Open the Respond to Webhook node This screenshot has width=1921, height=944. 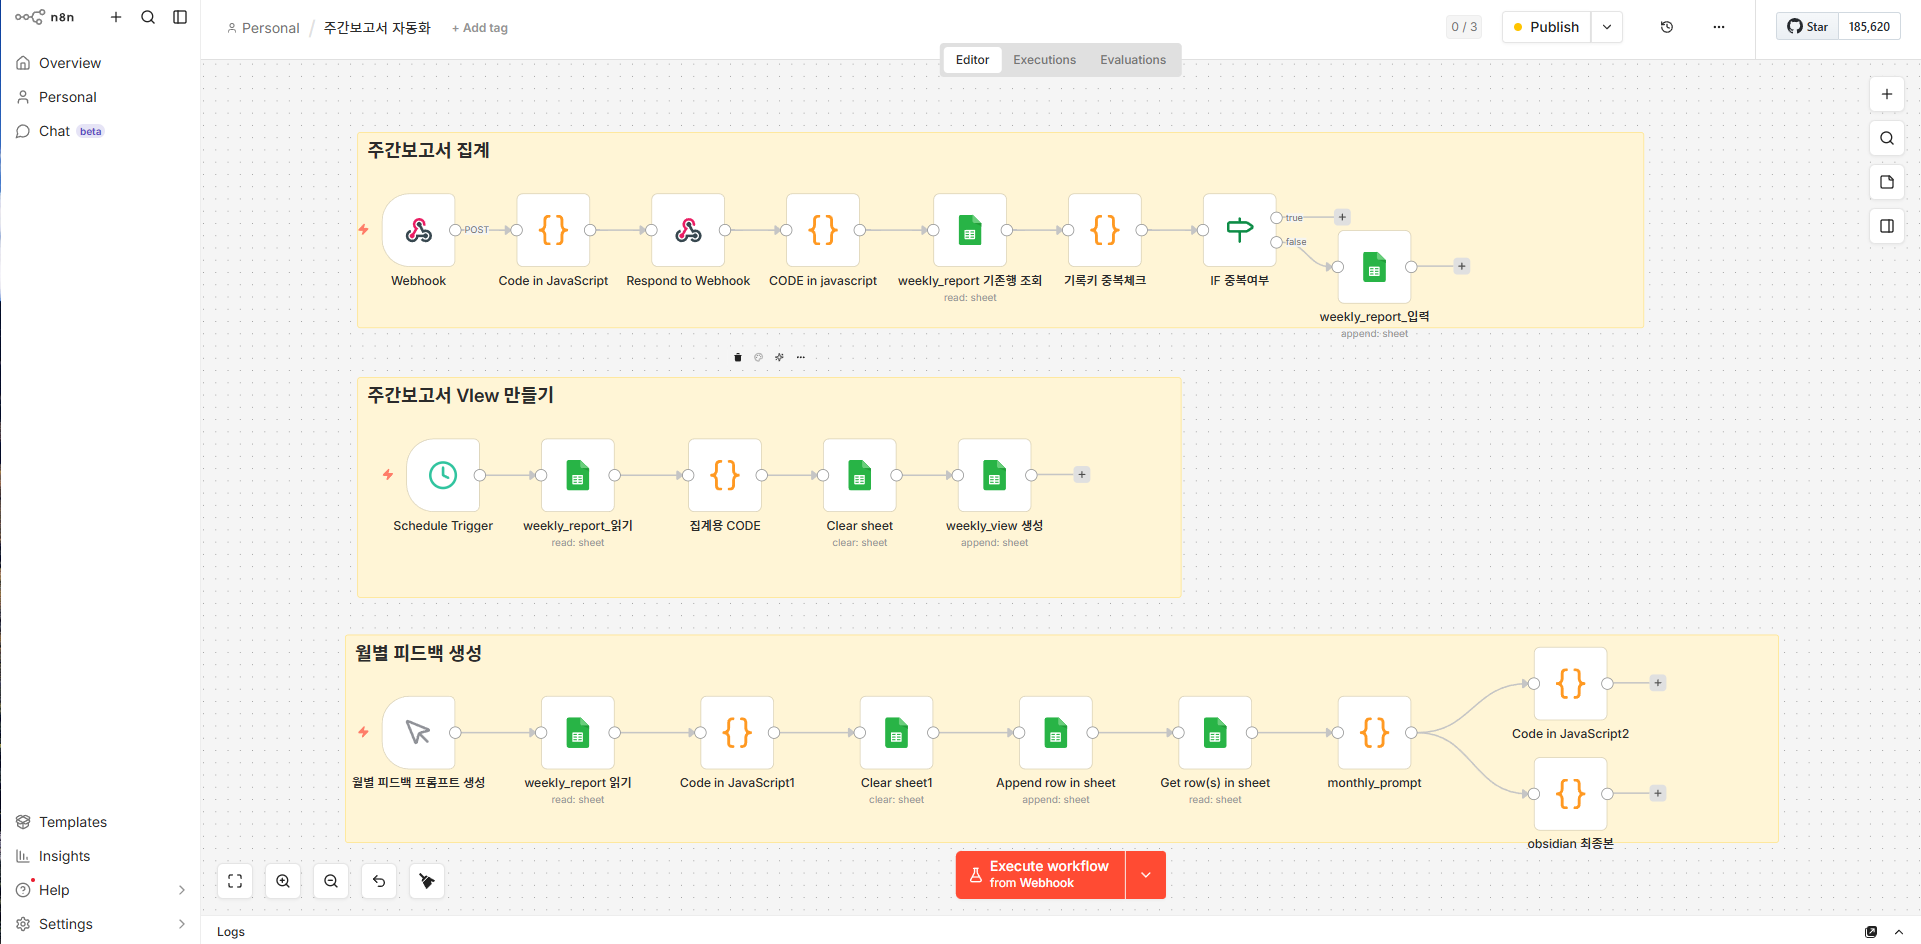tap(688, 231)
